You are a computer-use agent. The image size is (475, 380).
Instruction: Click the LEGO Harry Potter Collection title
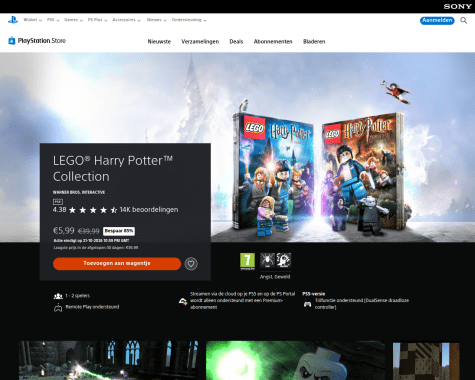click(x=113, y=168)
